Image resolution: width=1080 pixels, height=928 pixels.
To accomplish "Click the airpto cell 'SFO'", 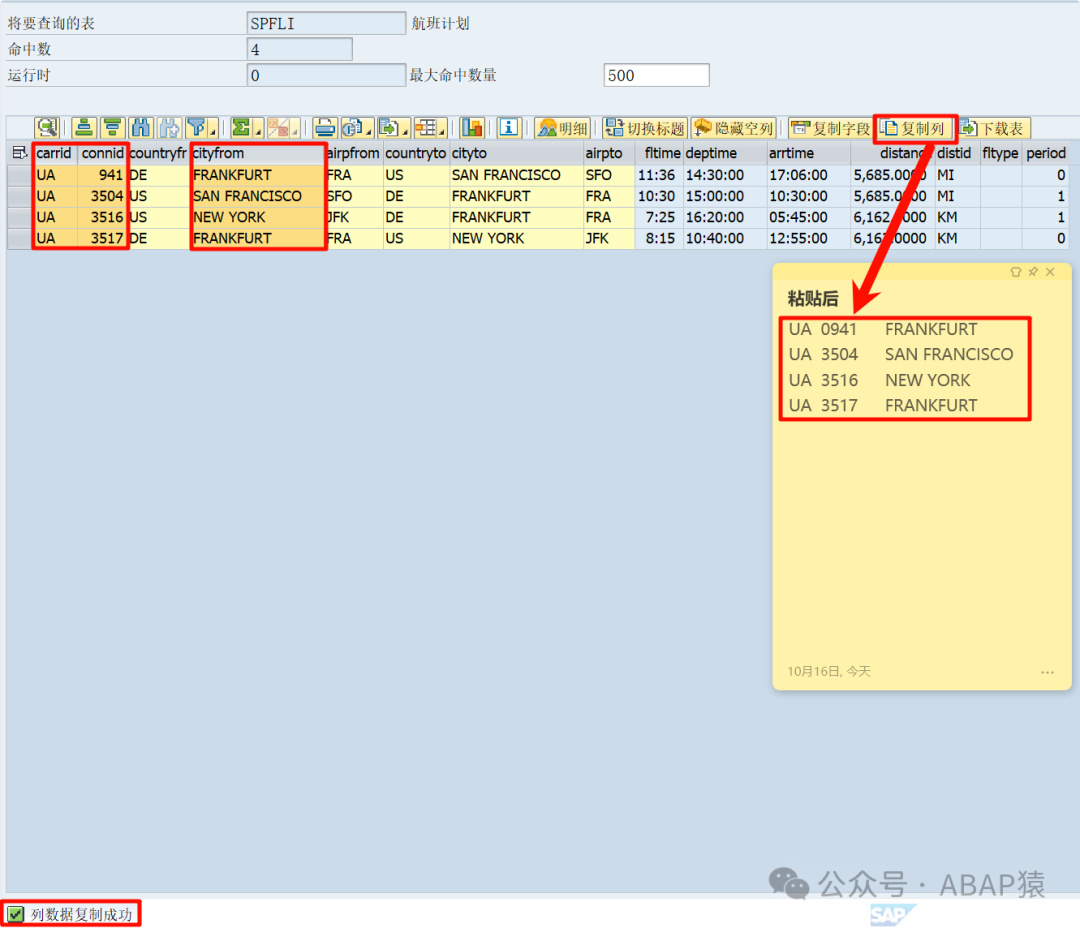I will point(608,175).
